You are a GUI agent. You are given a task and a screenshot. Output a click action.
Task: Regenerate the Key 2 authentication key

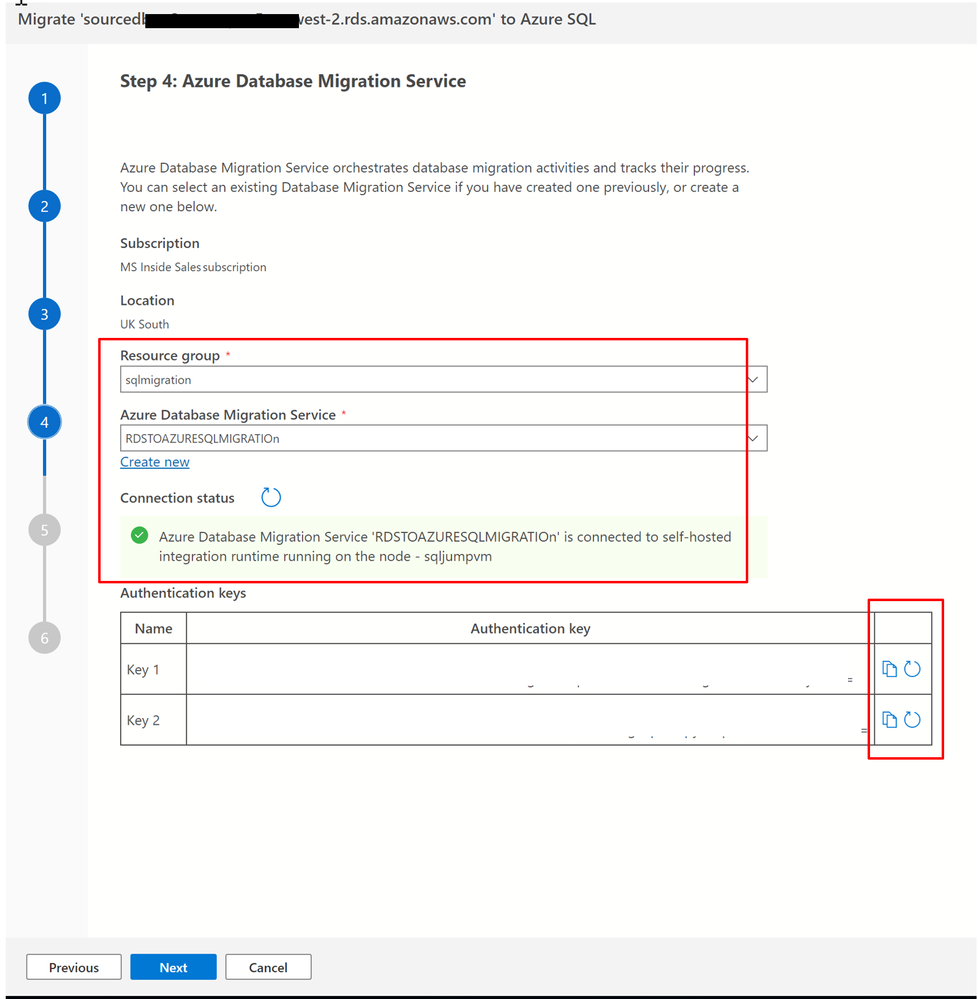coord(912,720)
